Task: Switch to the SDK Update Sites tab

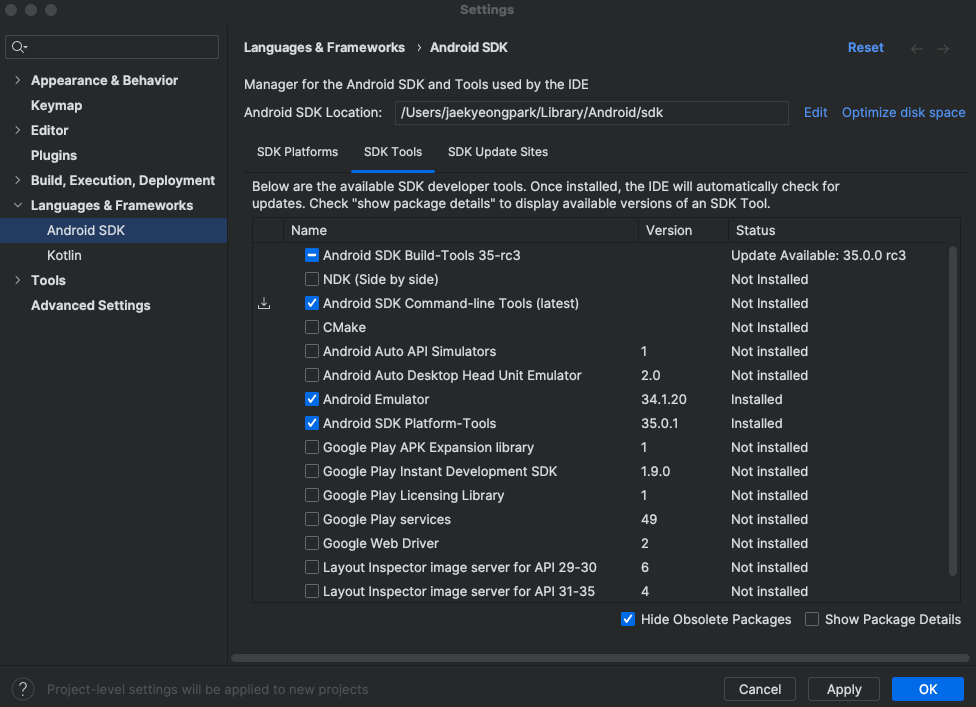Action: tap(498, 152)
